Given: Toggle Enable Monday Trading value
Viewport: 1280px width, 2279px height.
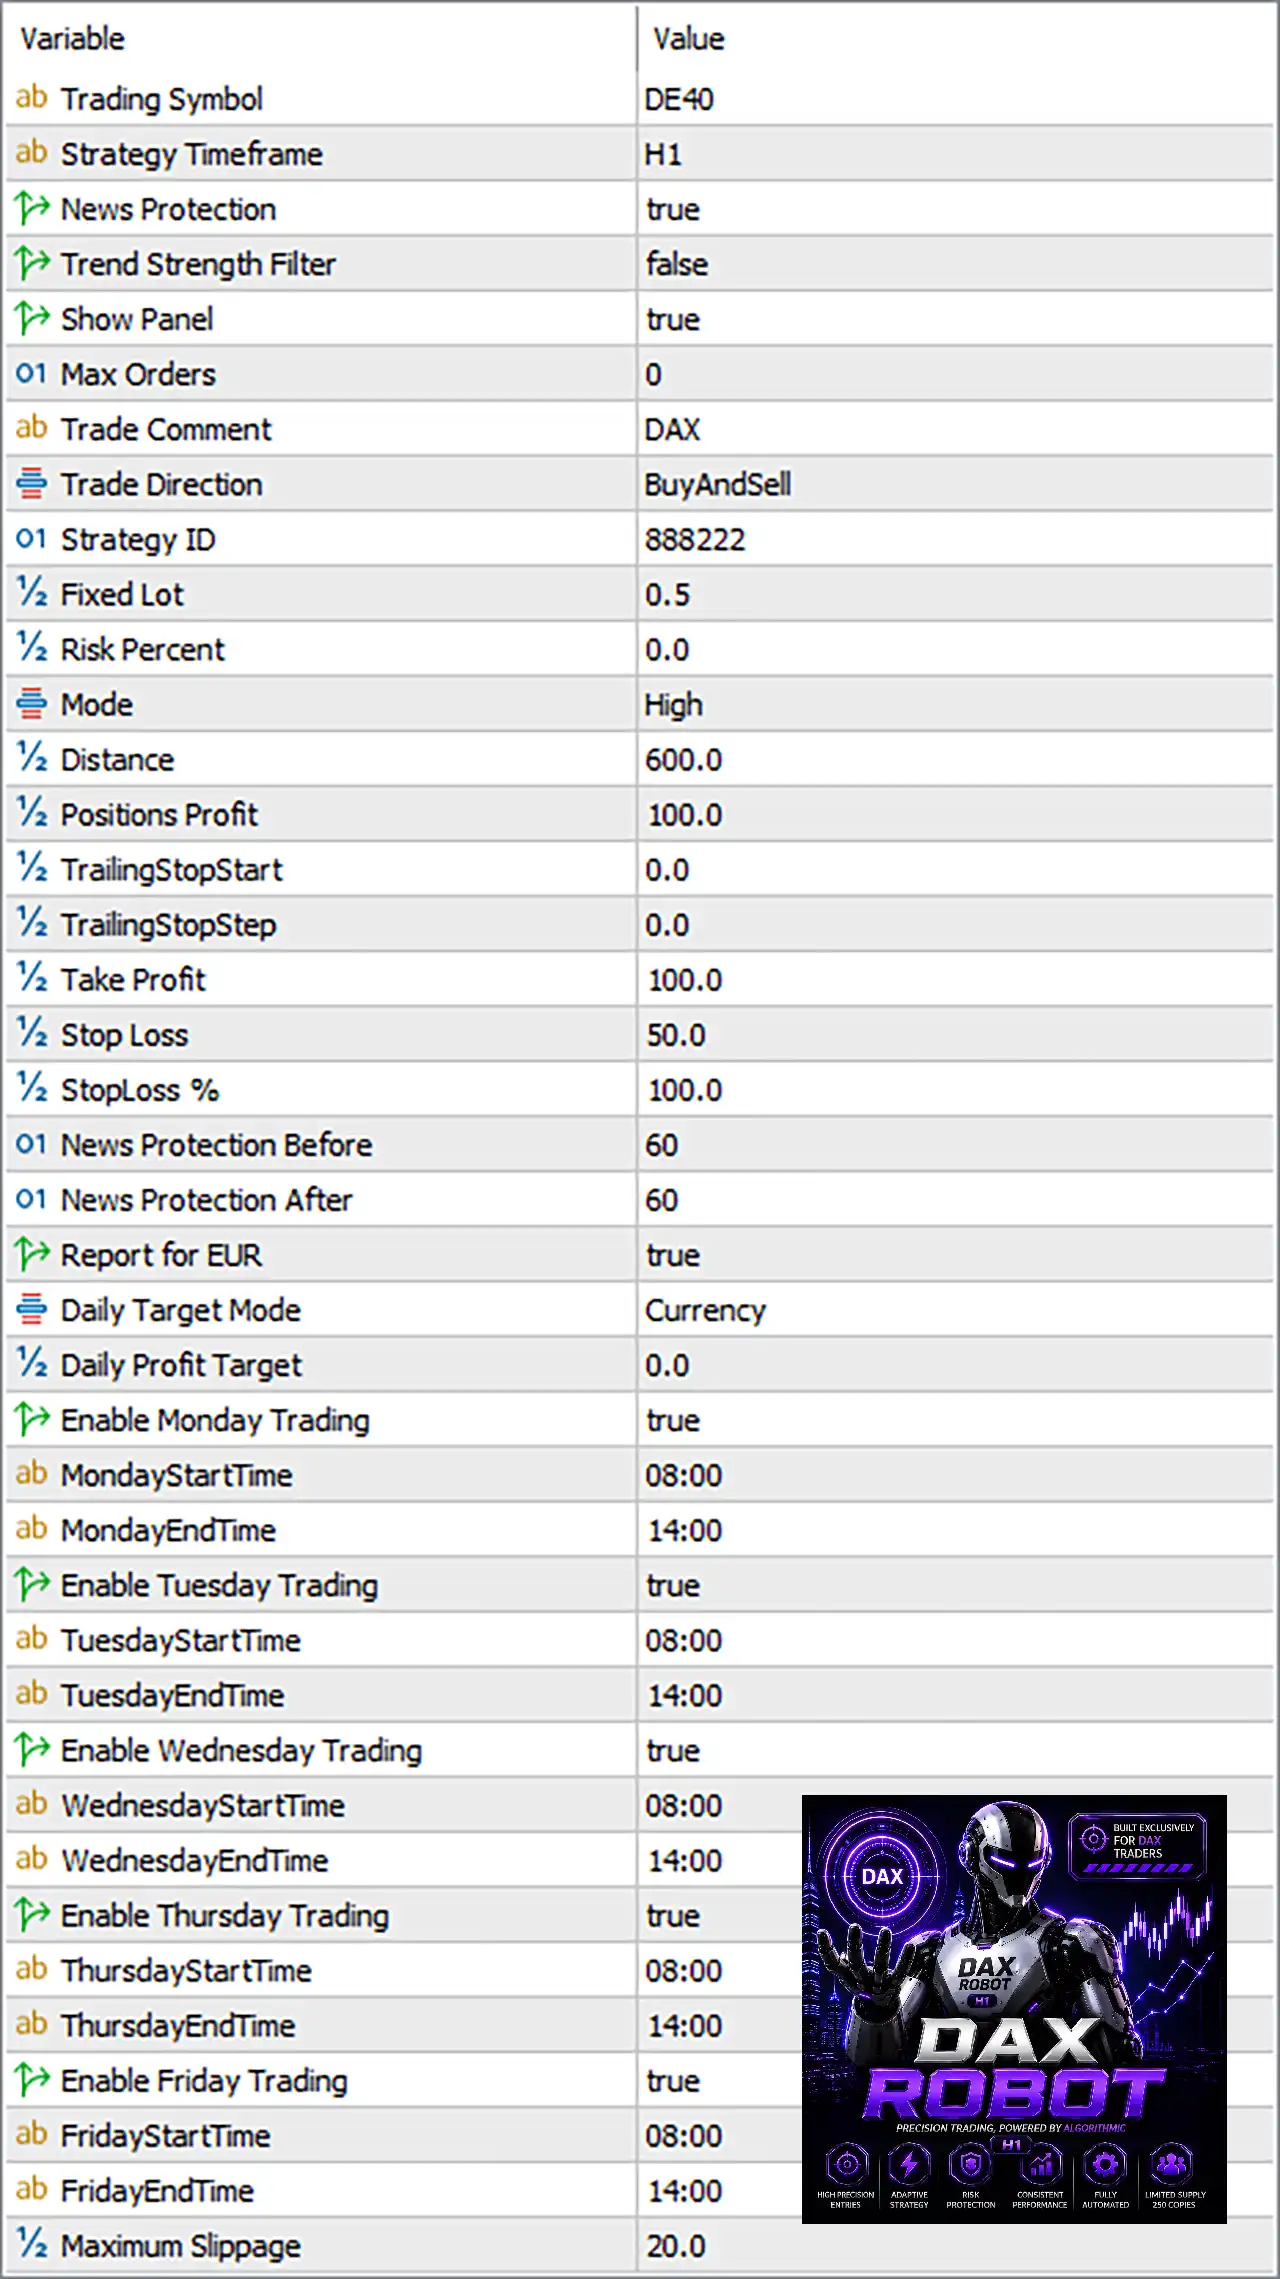Looking at the screenshot, I should 955,1420.
